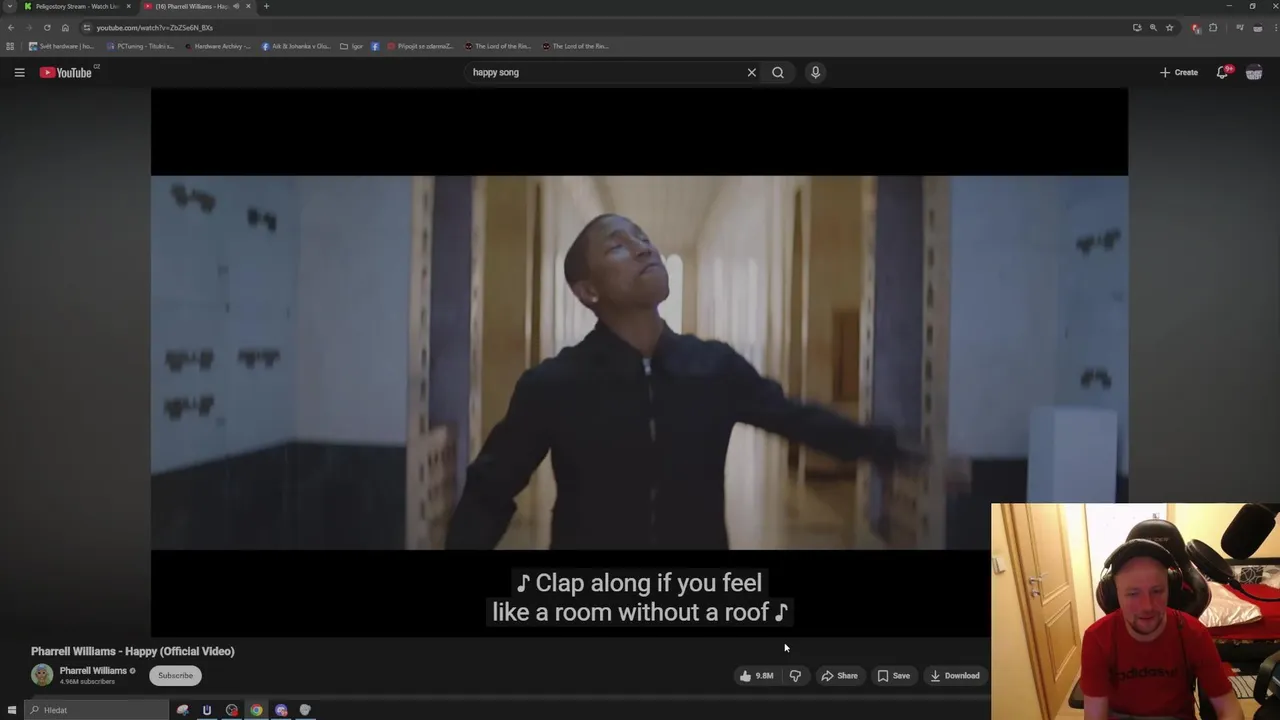Screen dimensions: 1280x720
Task: Open the bookmarks apps grid icon
Action: tap(10, 46)
